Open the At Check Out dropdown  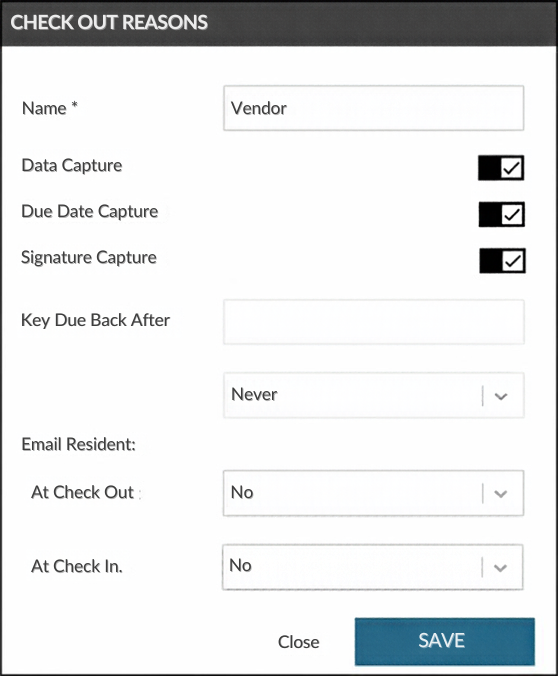pyautogui.click(x=373, y=493)
